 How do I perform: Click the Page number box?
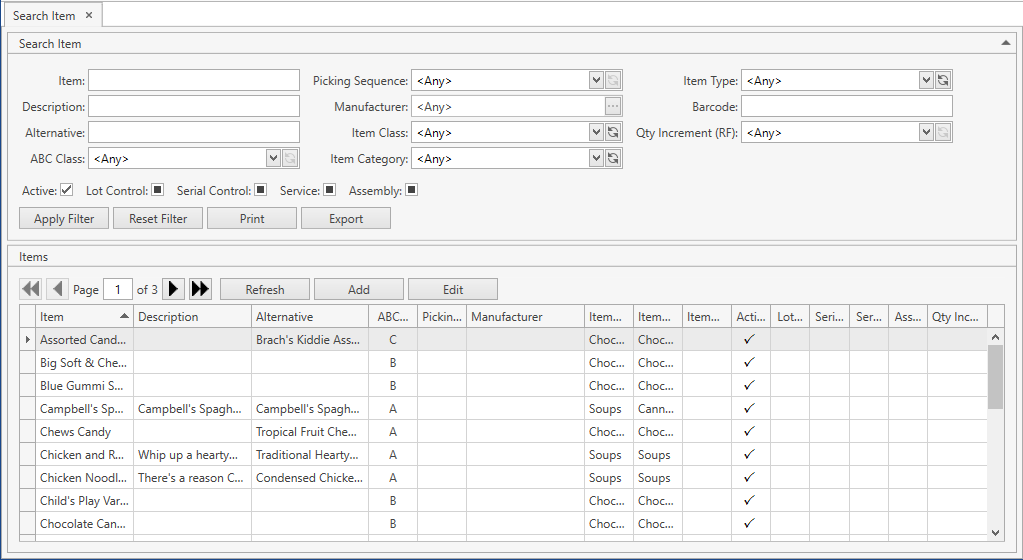[118, 289]
